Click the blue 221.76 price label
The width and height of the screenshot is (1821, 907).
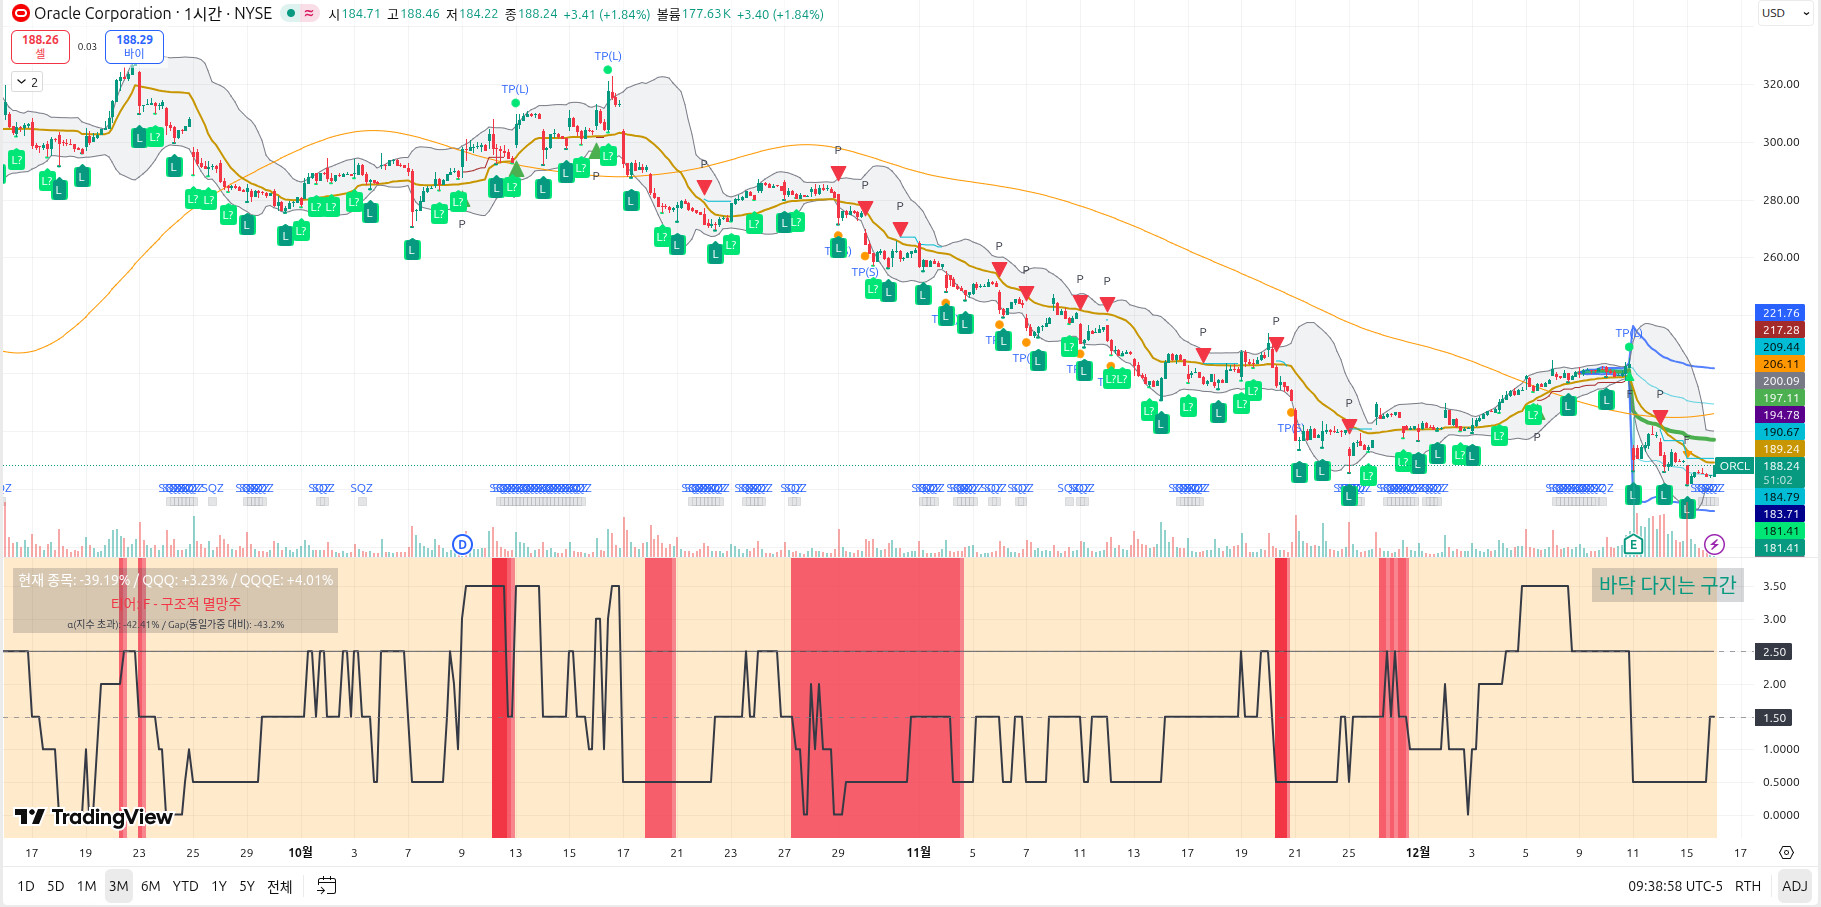(1780, 313)
